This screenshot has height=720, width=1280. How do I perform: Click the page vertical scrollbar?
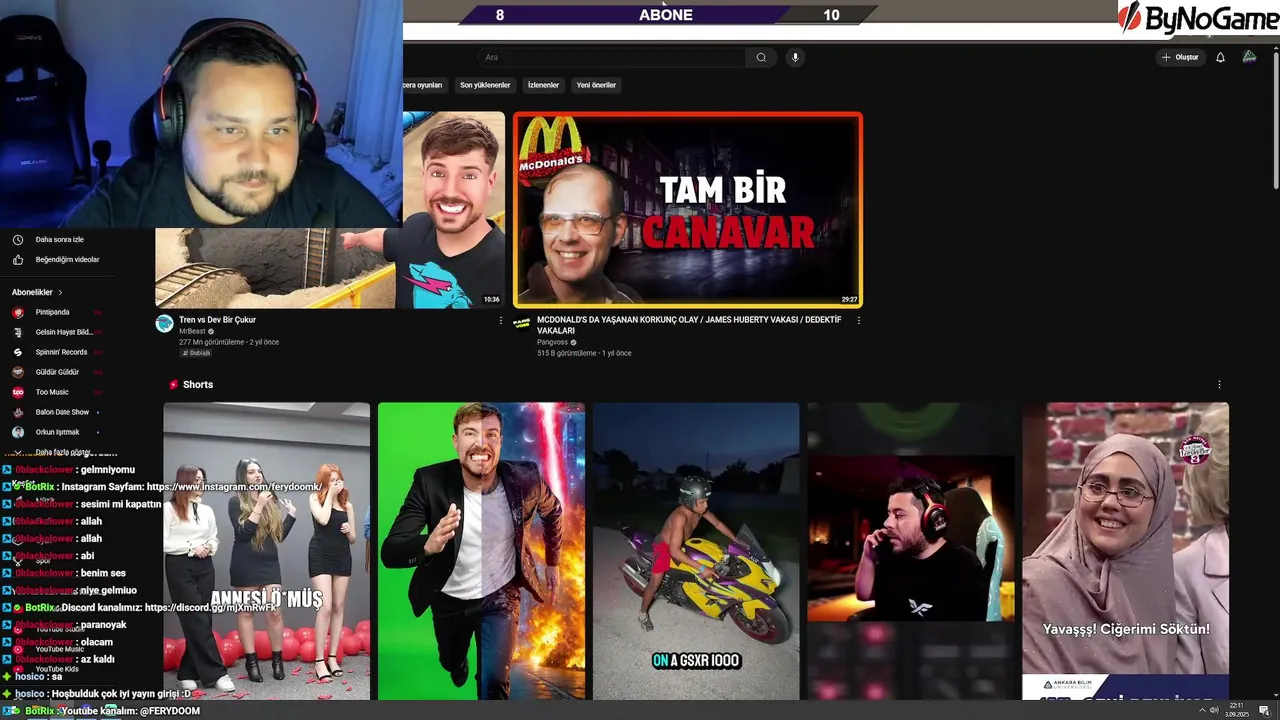(x=1275, y=120)
